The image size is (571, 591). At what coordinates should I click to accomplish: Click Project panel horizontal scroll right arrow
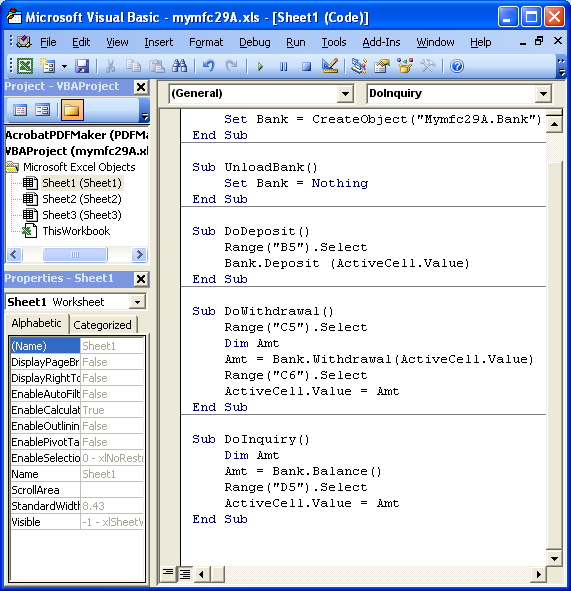pyautogui.click(x=139, y=254)
